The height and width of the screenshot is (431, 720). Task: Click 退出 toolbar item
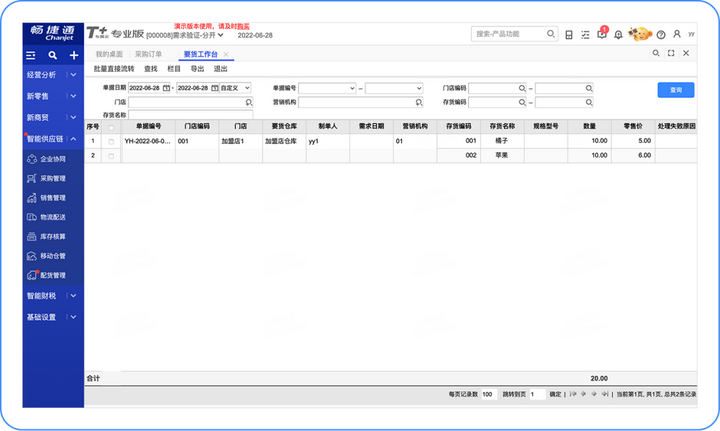pyautogui.click(x=220, y=69)
